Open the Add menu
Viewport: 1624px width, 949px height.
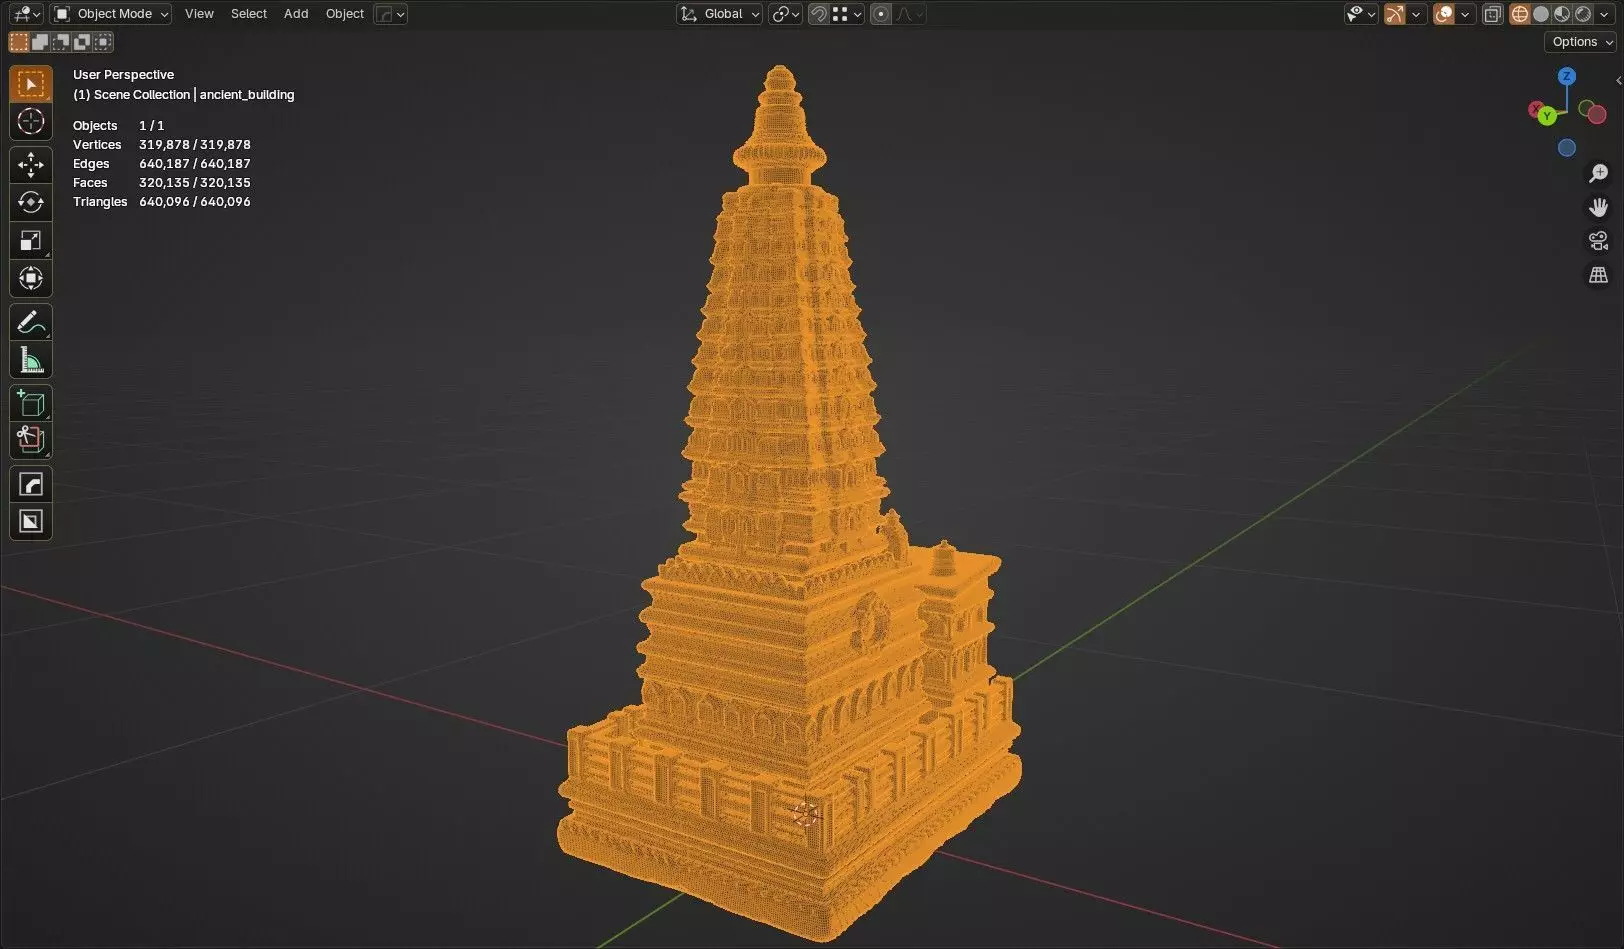(296, 14)
